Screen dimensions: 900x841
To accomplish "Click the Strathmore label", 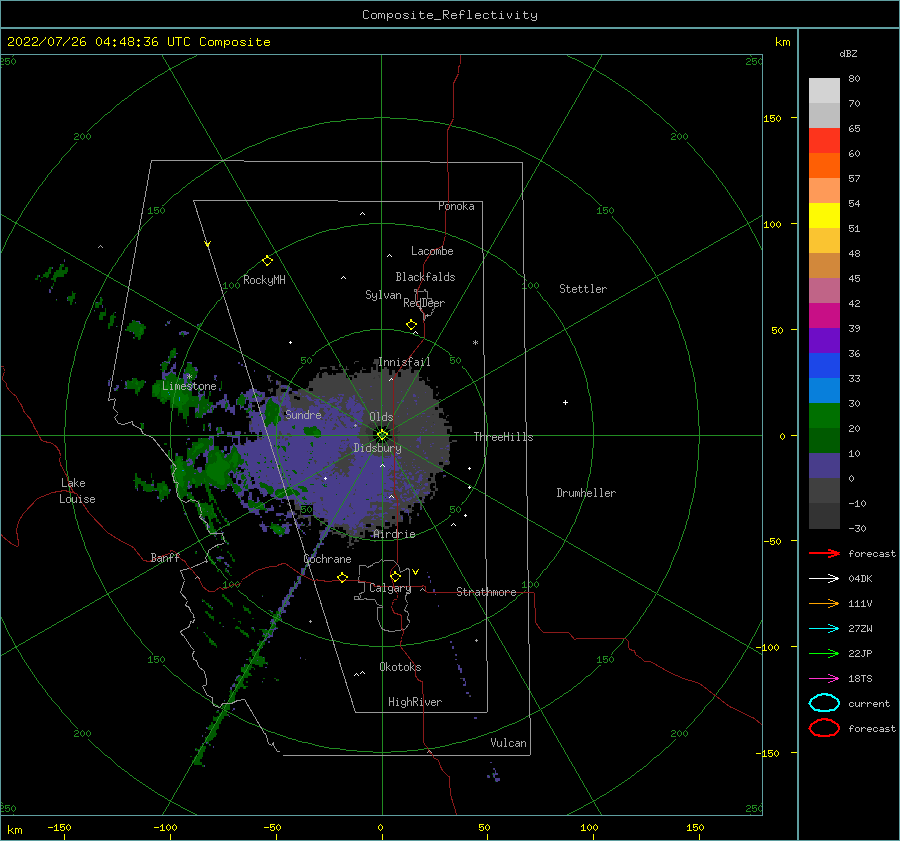I will [x=486, y=592].
